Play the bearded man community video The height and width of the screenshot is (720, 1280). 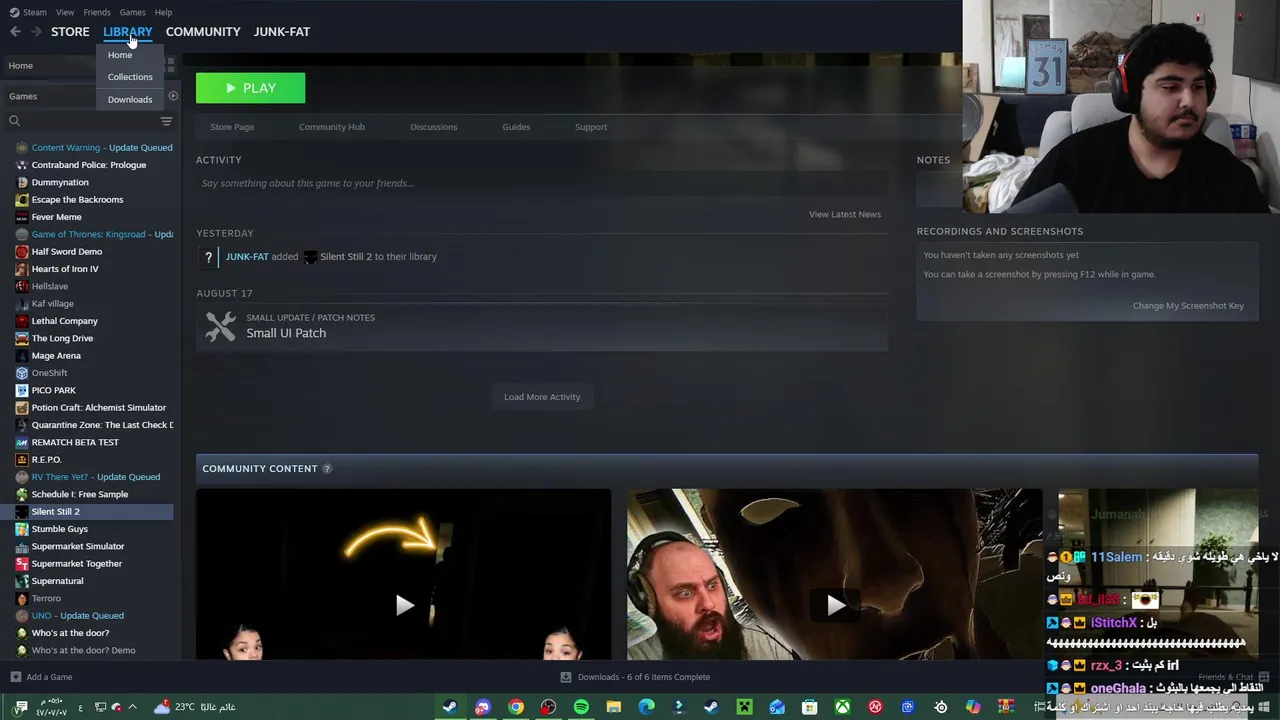click(x=835, y=605)
